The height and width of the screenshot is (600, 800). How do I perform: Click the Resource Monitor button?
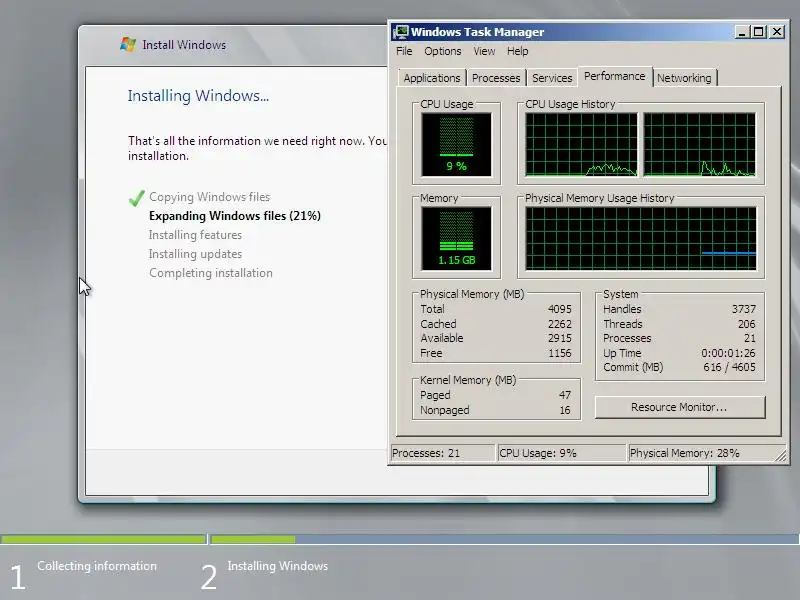680,407
